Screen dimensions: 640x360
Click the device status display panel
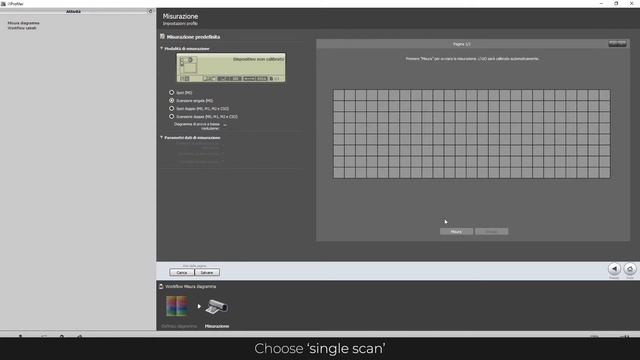point(231,67)
